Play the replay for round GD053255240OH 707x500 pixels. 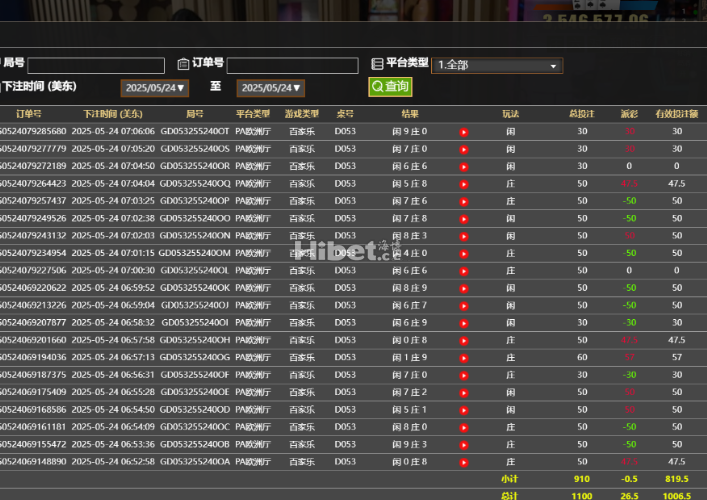pyautogui.click(x=463, y=340)
